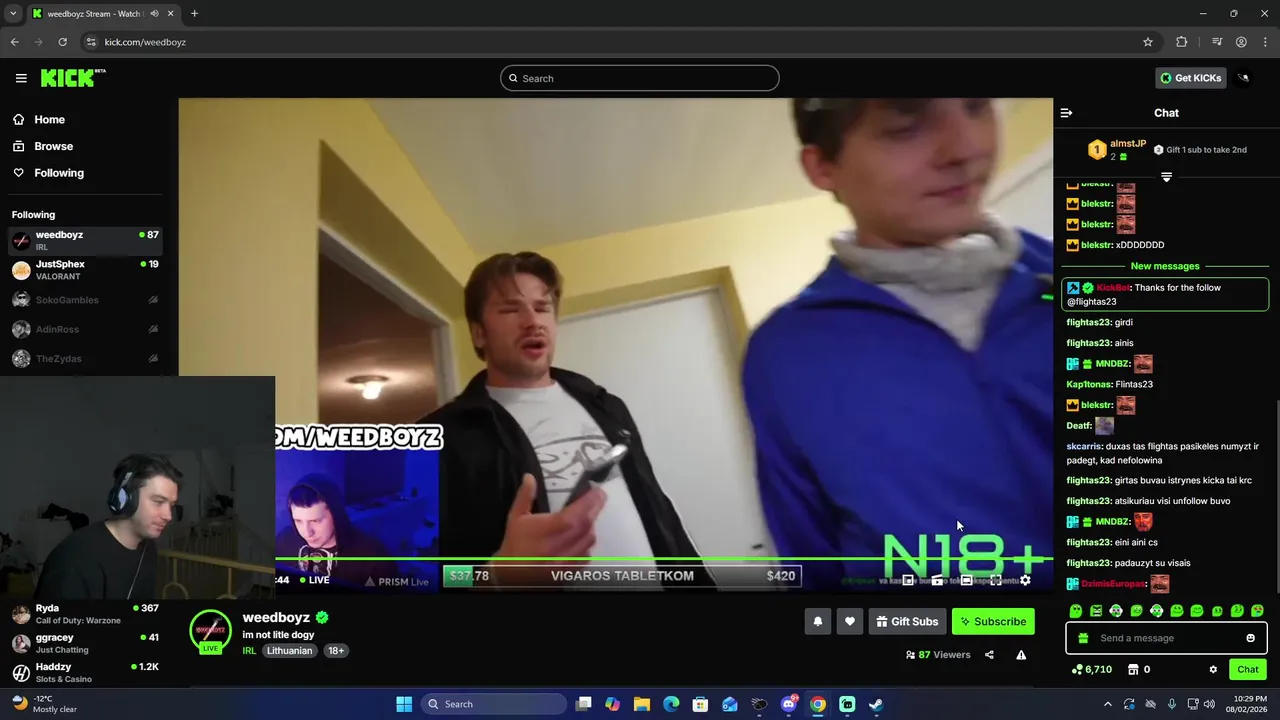Image resolution: width=1280 pixels, height=720 pixels.
Task: Select the angry green quick emote
Action: 1096,611
